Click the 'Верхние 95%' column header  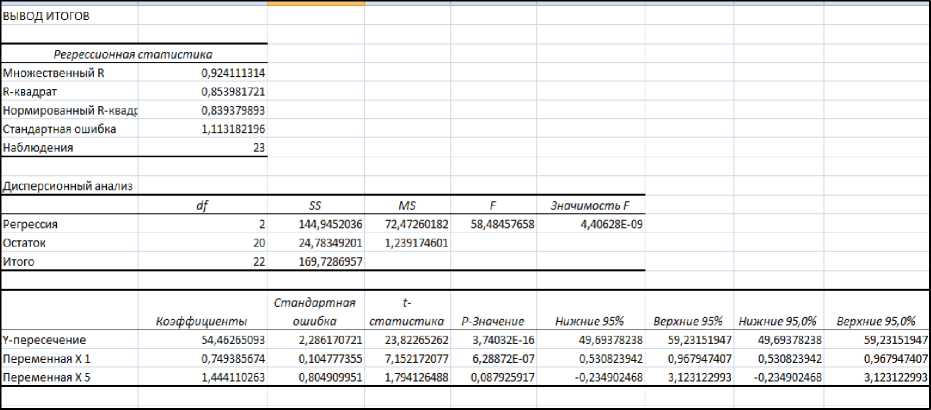(688, 322)
